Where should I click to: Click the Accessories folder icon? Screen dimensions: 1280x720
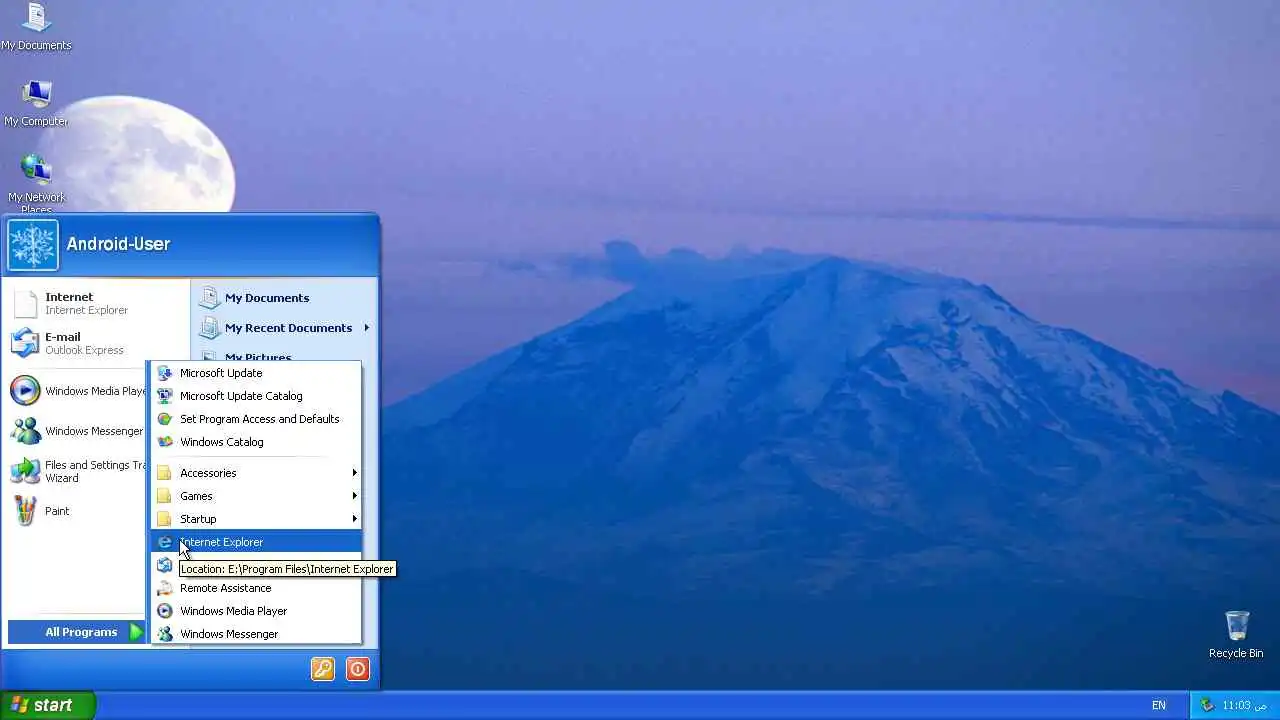[x=165, y=473]
